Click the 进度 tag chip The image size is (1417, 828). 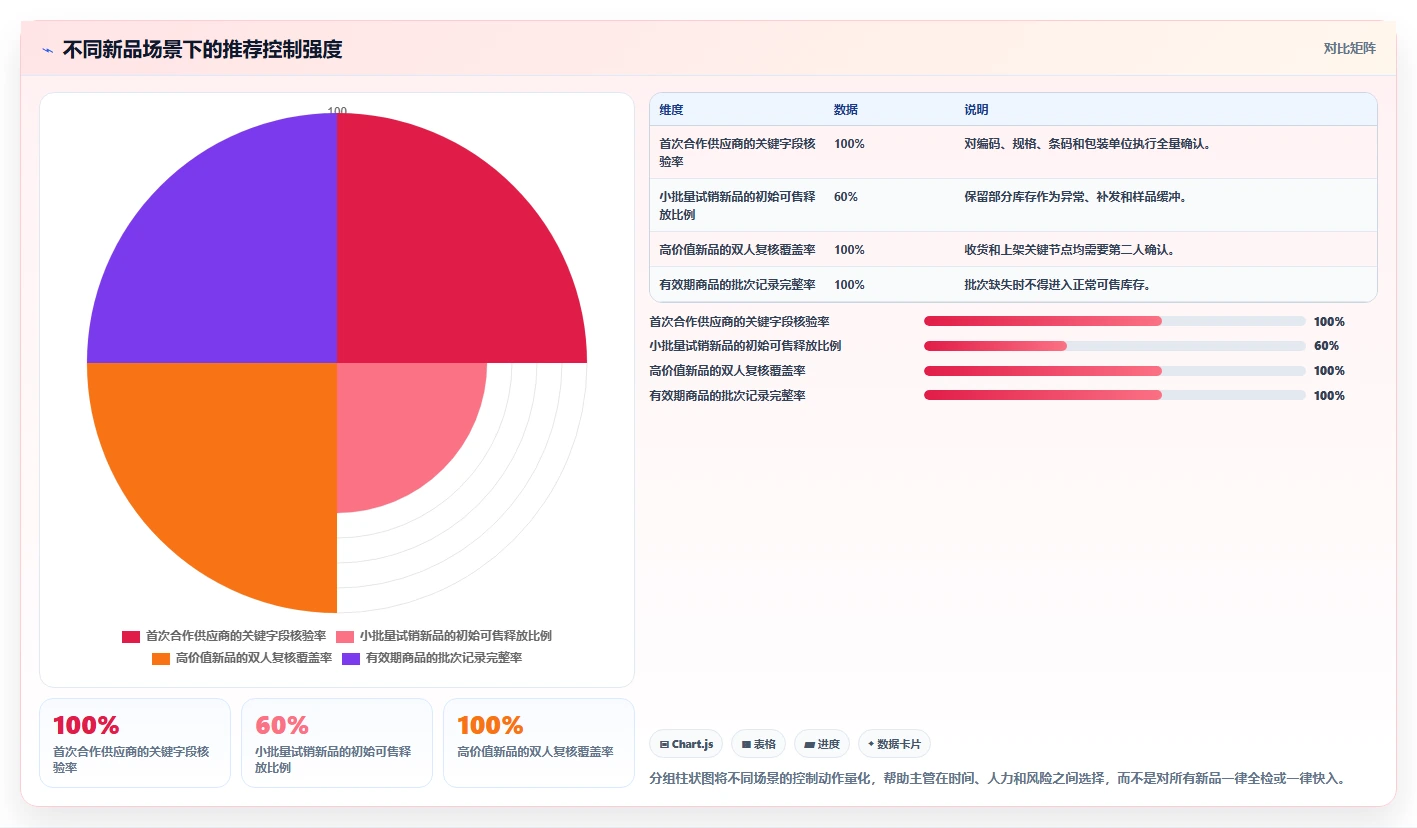[822, 744]
